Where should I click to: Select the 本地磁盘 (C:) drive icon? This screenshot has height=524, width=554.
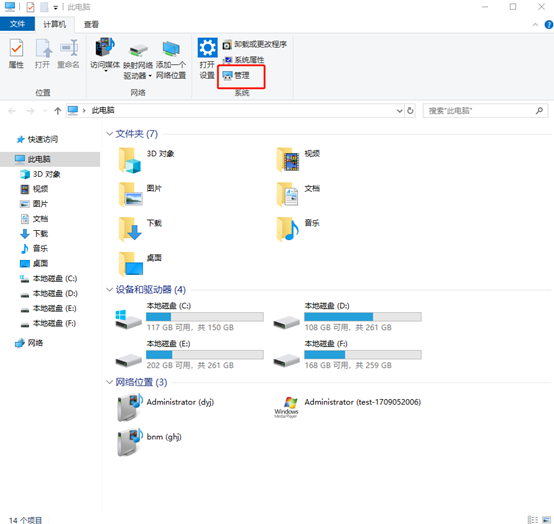pyautogui.click(x=128, y=320)
